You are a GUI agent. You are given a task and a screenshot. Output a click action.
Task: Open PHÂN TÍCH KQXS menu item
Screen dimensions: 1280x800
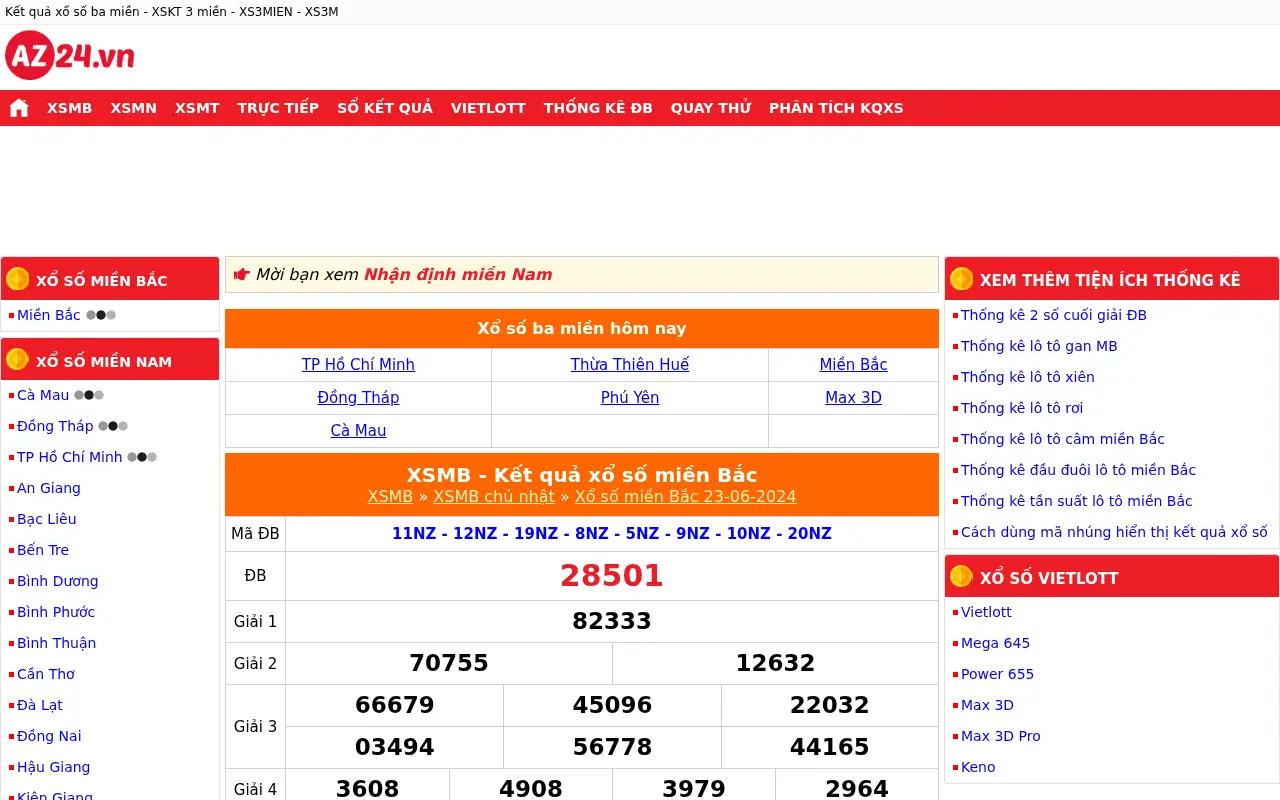[836, 108]
